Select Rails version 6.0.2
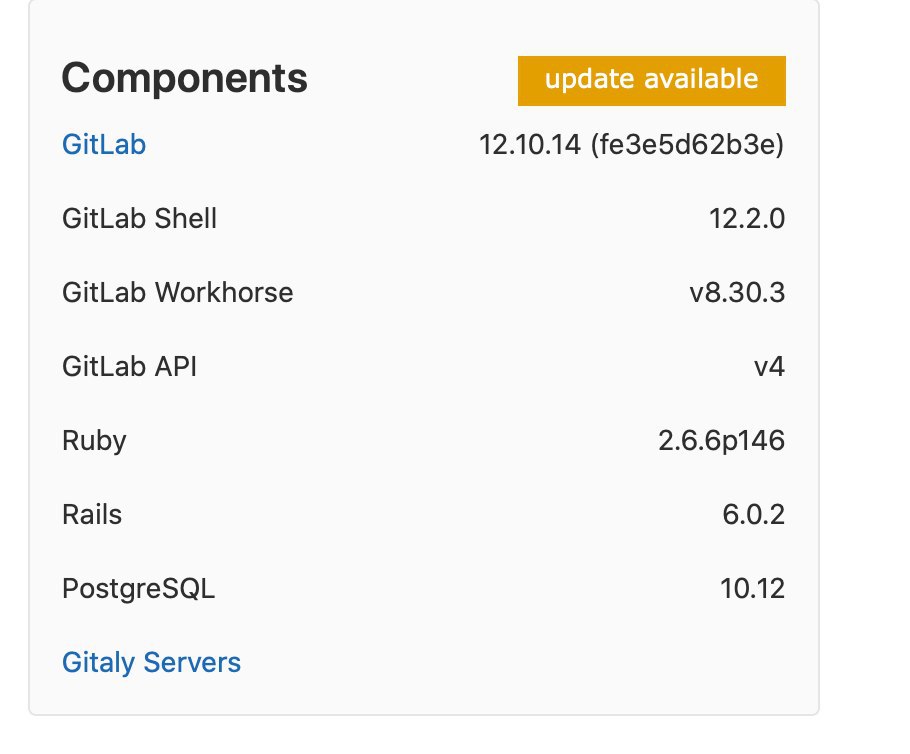 (753, 515)
